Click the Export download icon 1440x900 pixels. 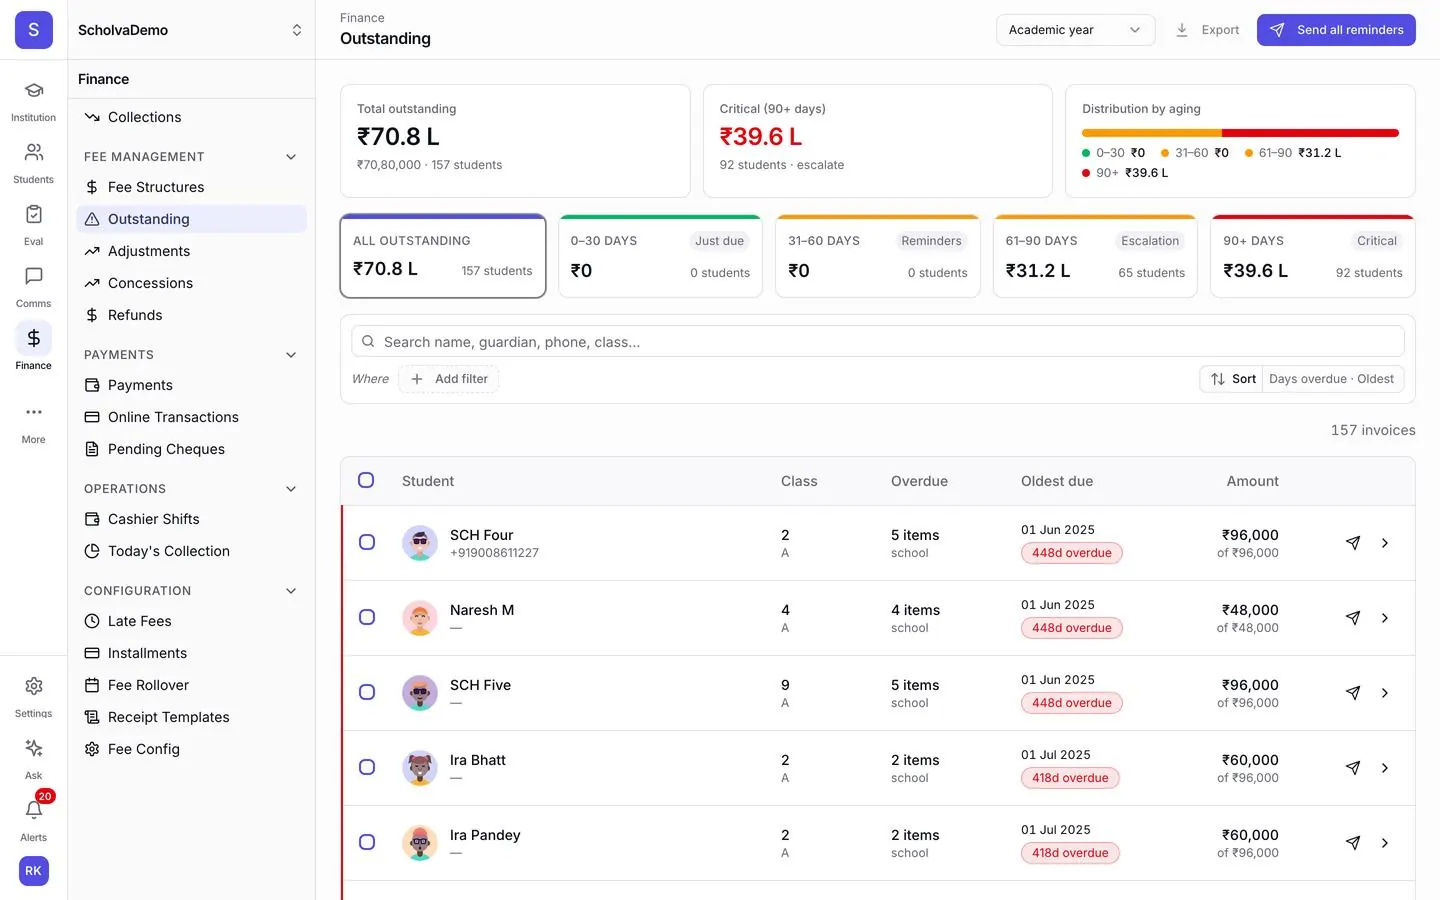tap(1182, 30)
